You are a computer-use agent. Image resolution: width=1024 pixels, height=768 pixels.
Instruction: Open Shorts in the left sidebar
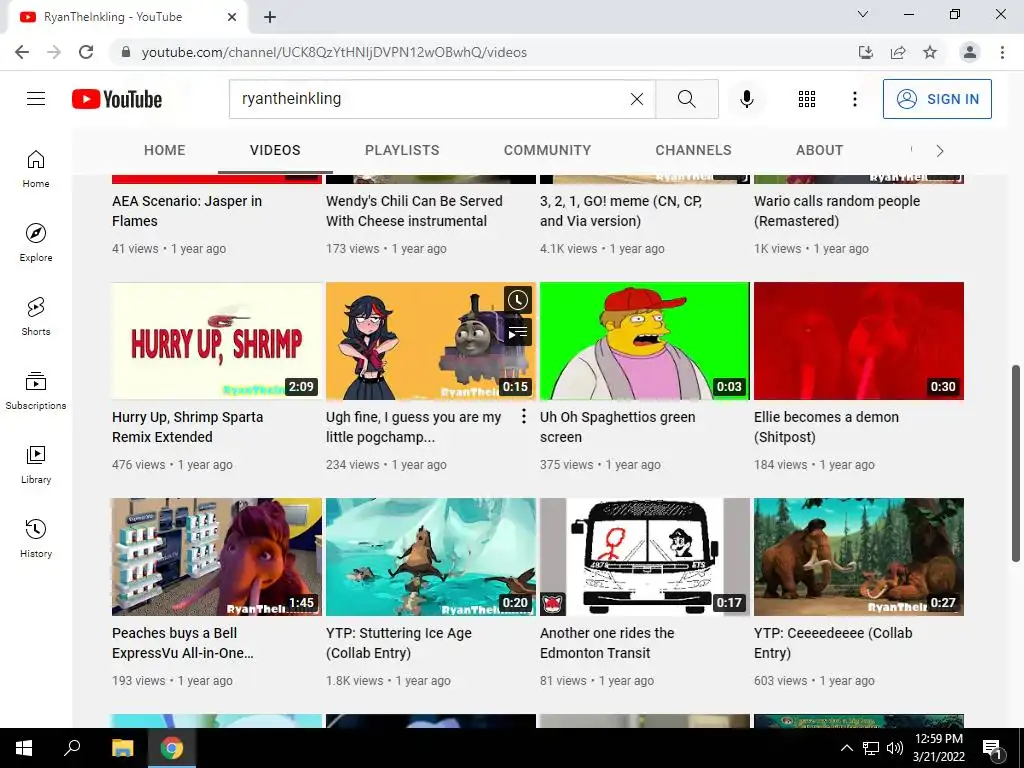[x=36, y=316]
